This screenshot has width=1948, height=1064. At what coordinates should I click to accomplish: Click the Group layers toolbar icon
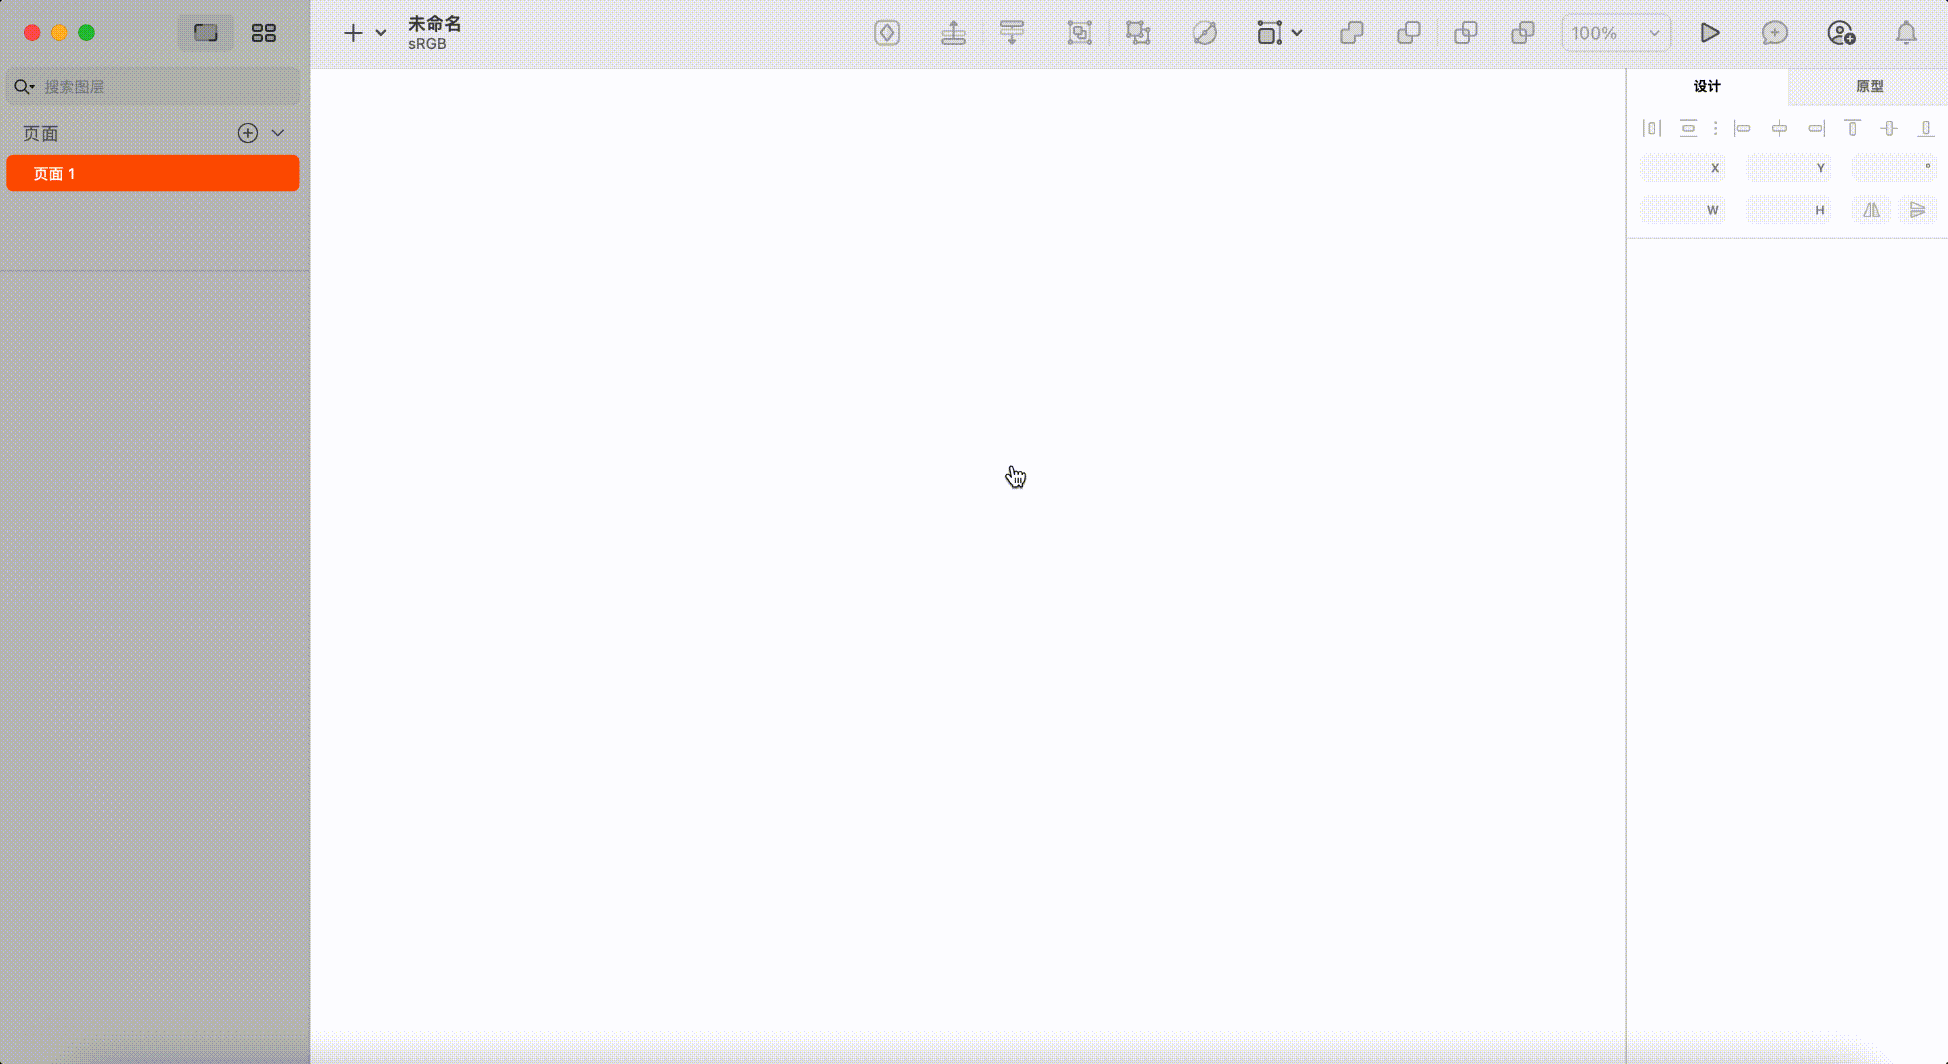[1079, 33]
